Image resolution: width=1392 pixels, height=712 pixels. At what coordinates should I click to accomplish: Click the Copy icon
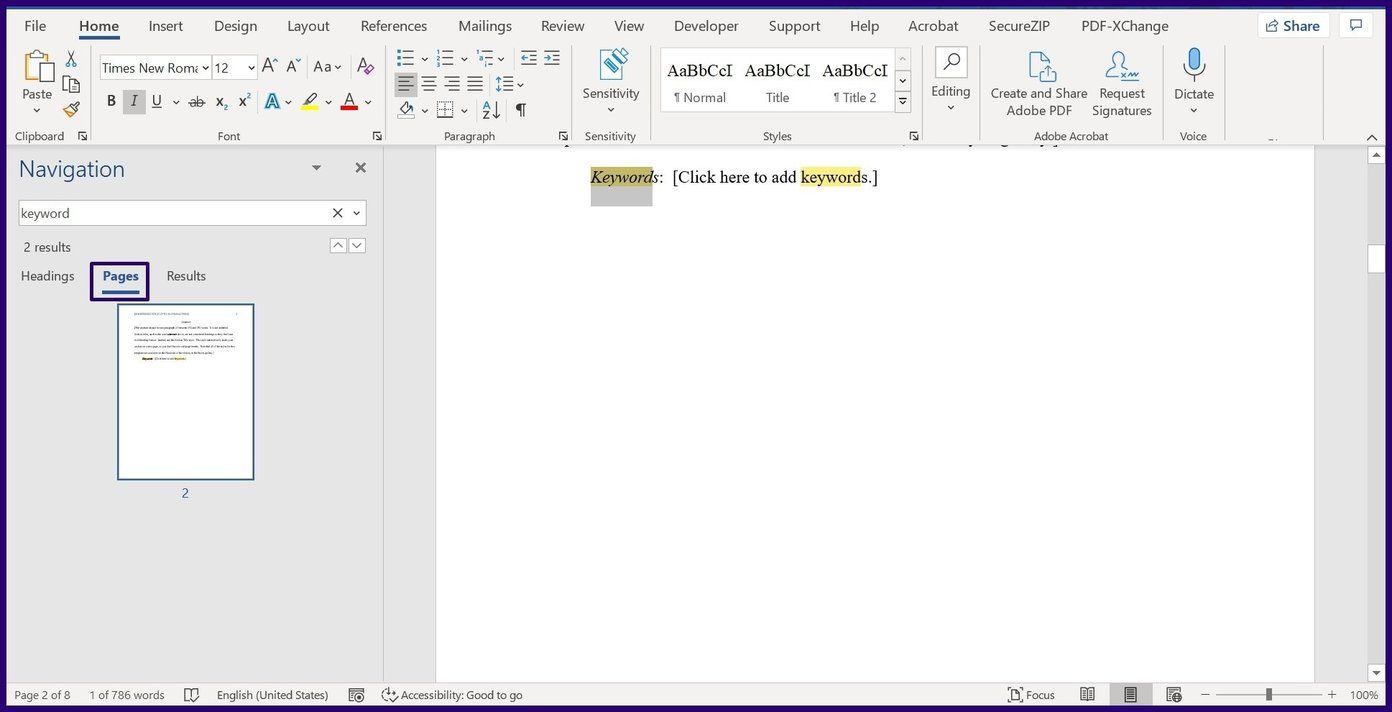tap(71, 84)
